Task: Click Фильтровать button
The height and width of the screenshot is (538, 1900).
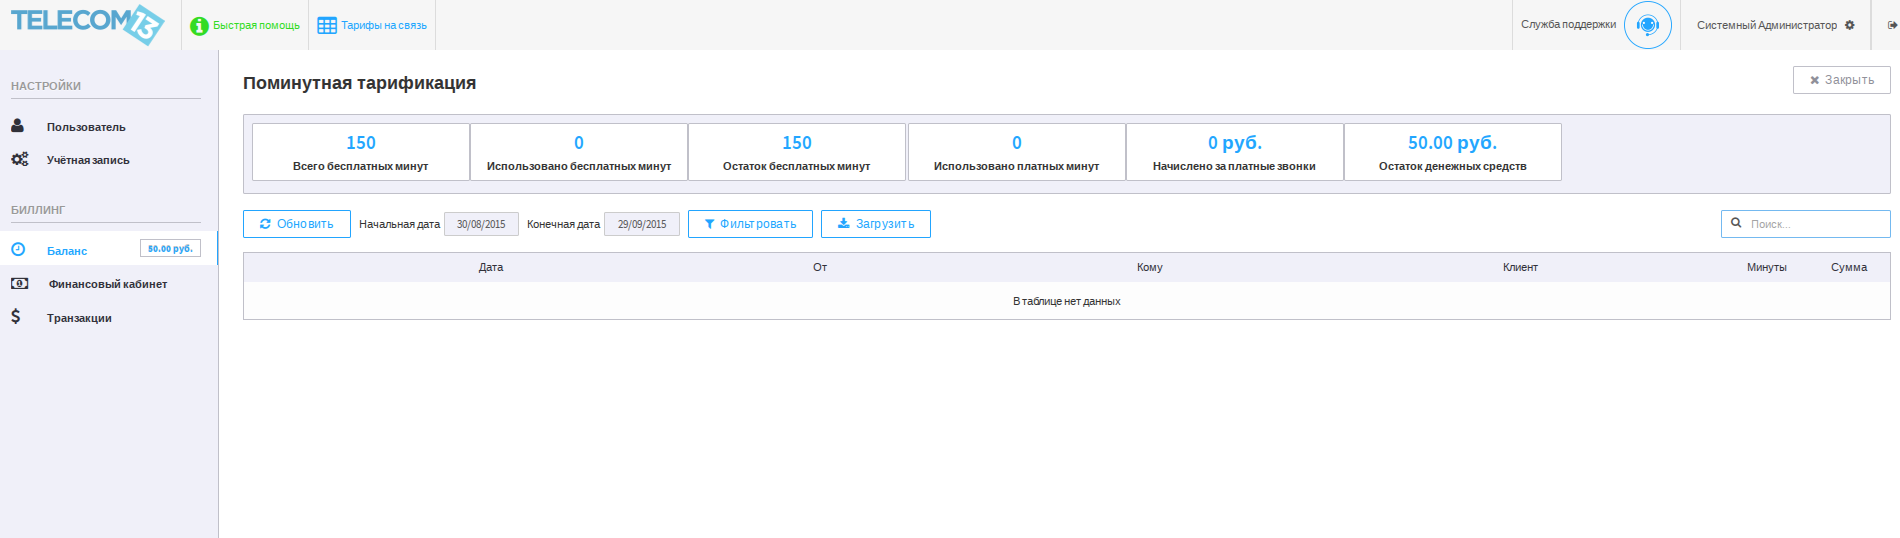Action: [x=750, y=224]
